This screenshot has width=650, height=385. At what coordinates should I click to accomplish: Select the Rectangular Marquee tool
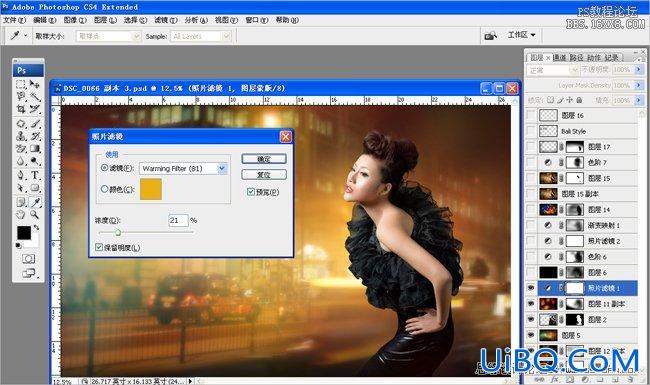21,85
